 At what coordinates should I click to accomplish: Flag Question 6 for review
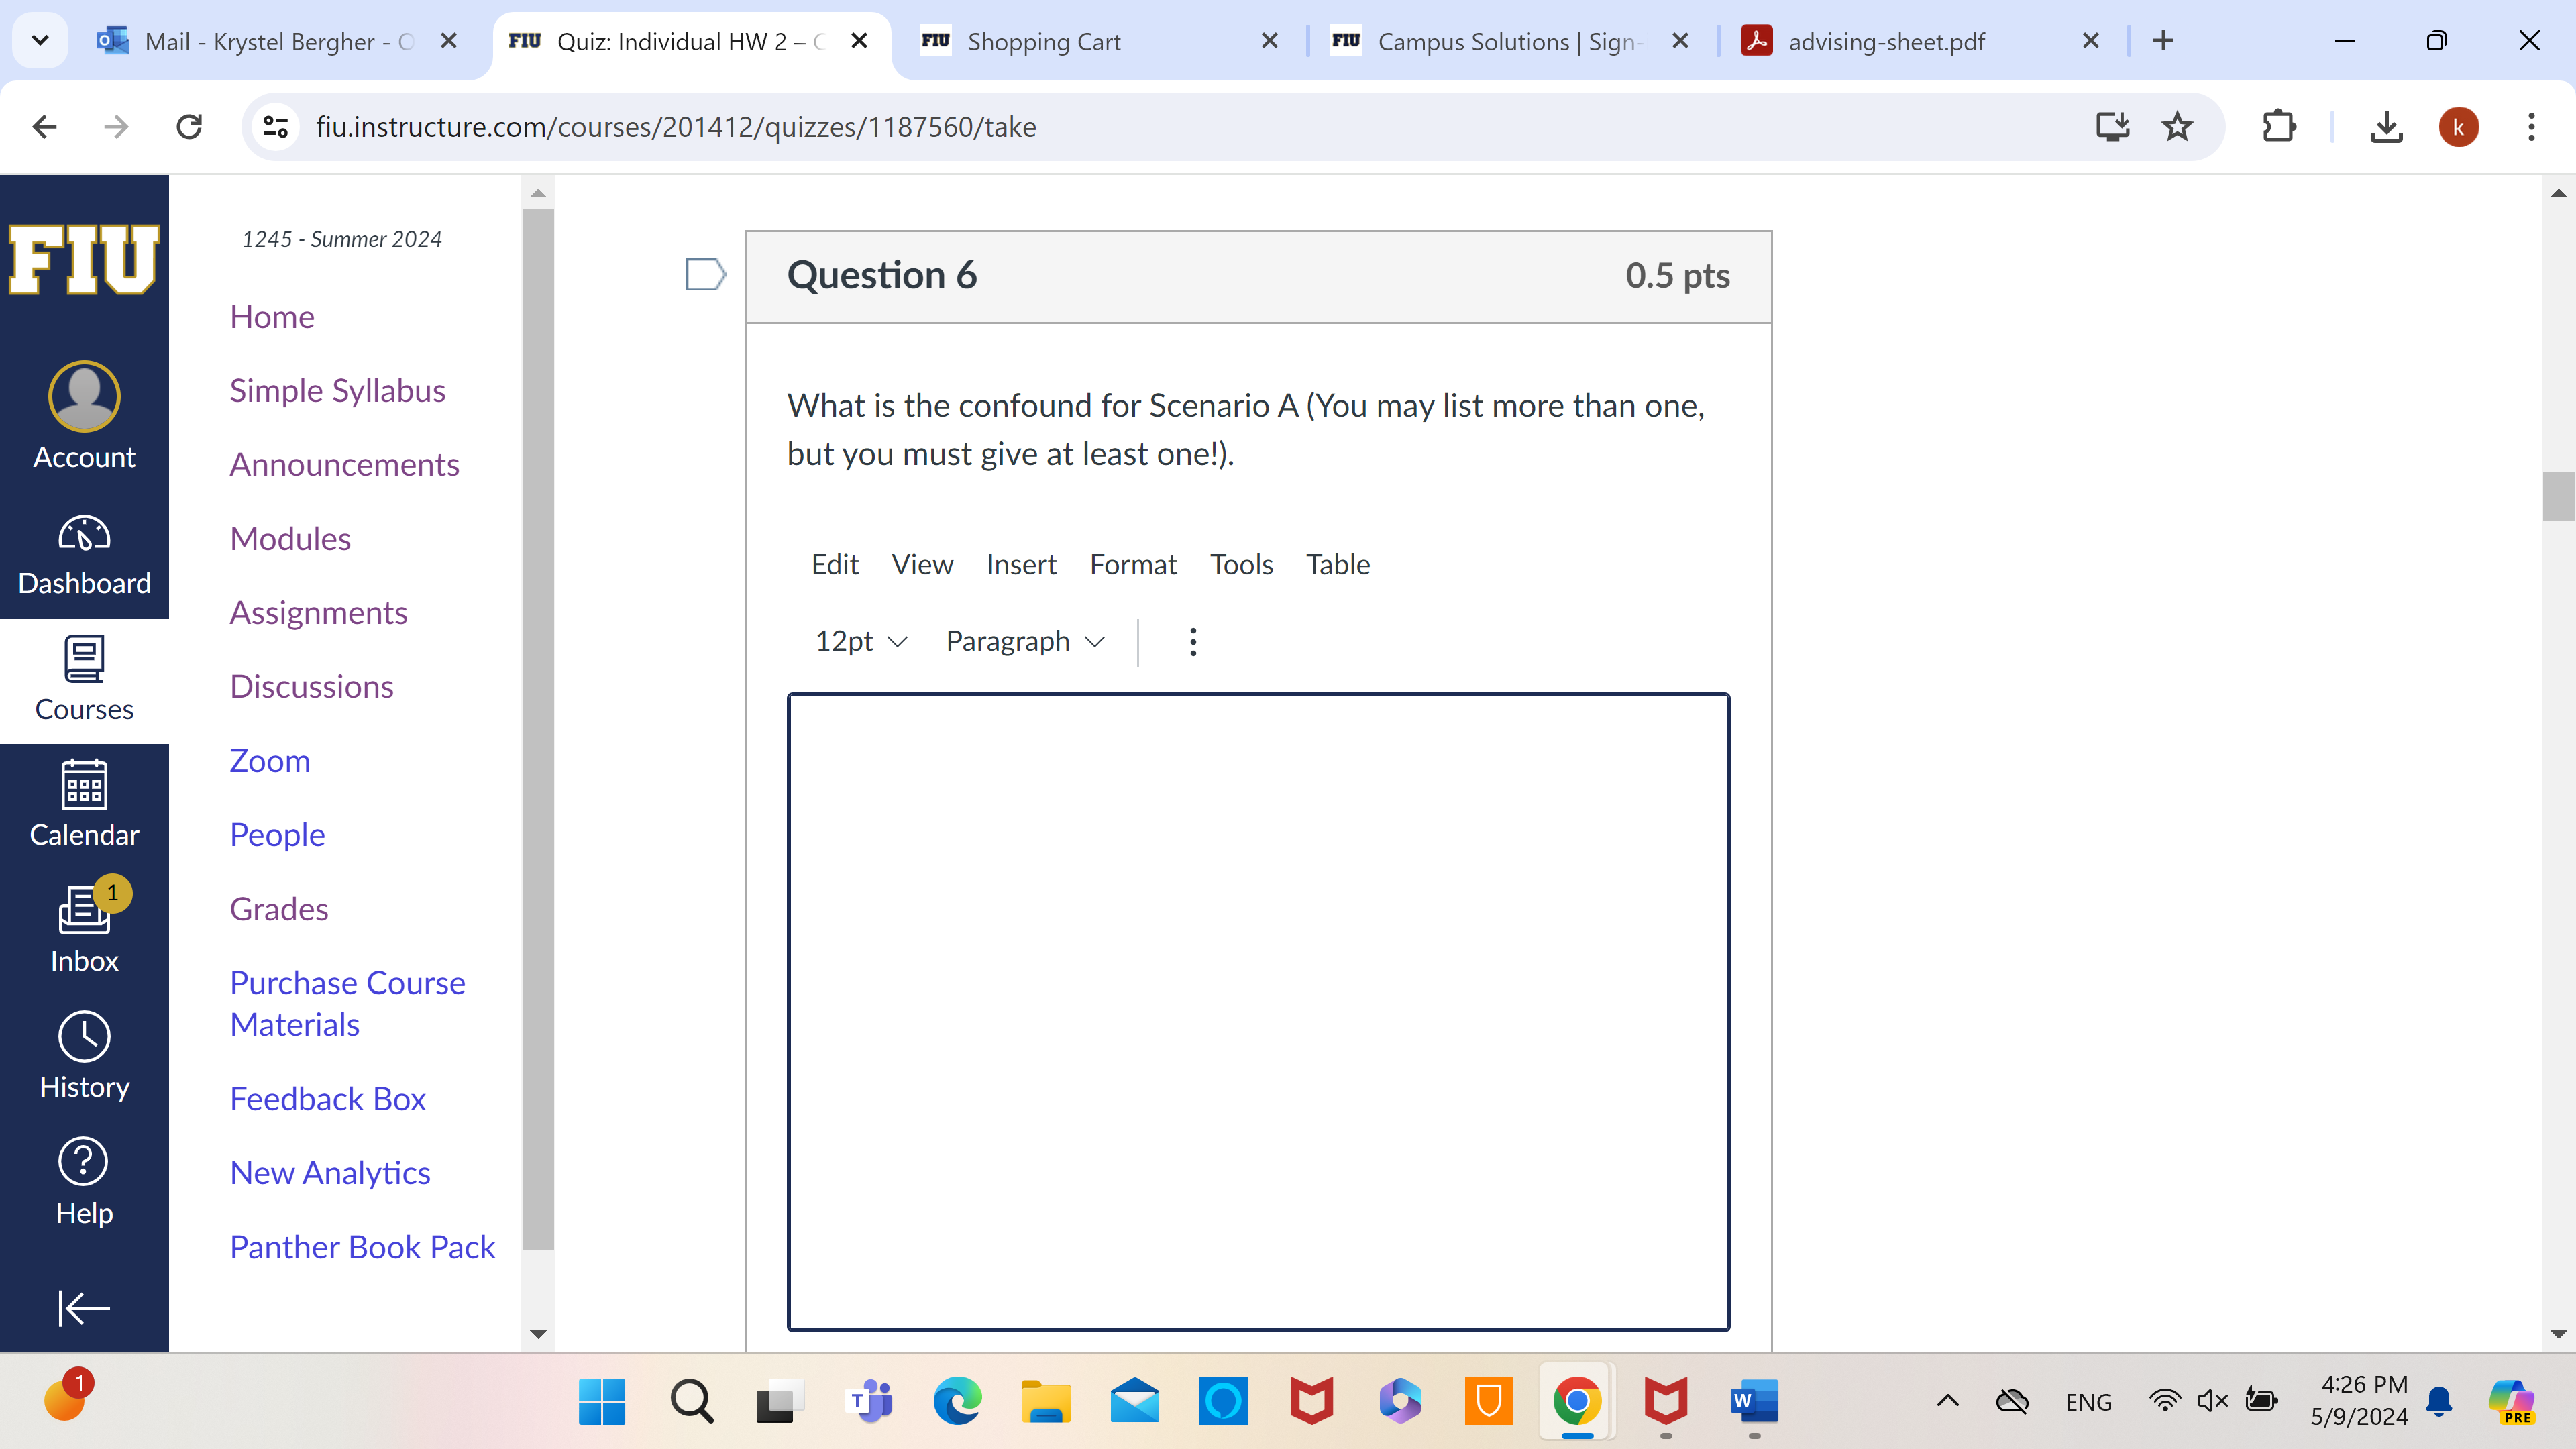705,274
